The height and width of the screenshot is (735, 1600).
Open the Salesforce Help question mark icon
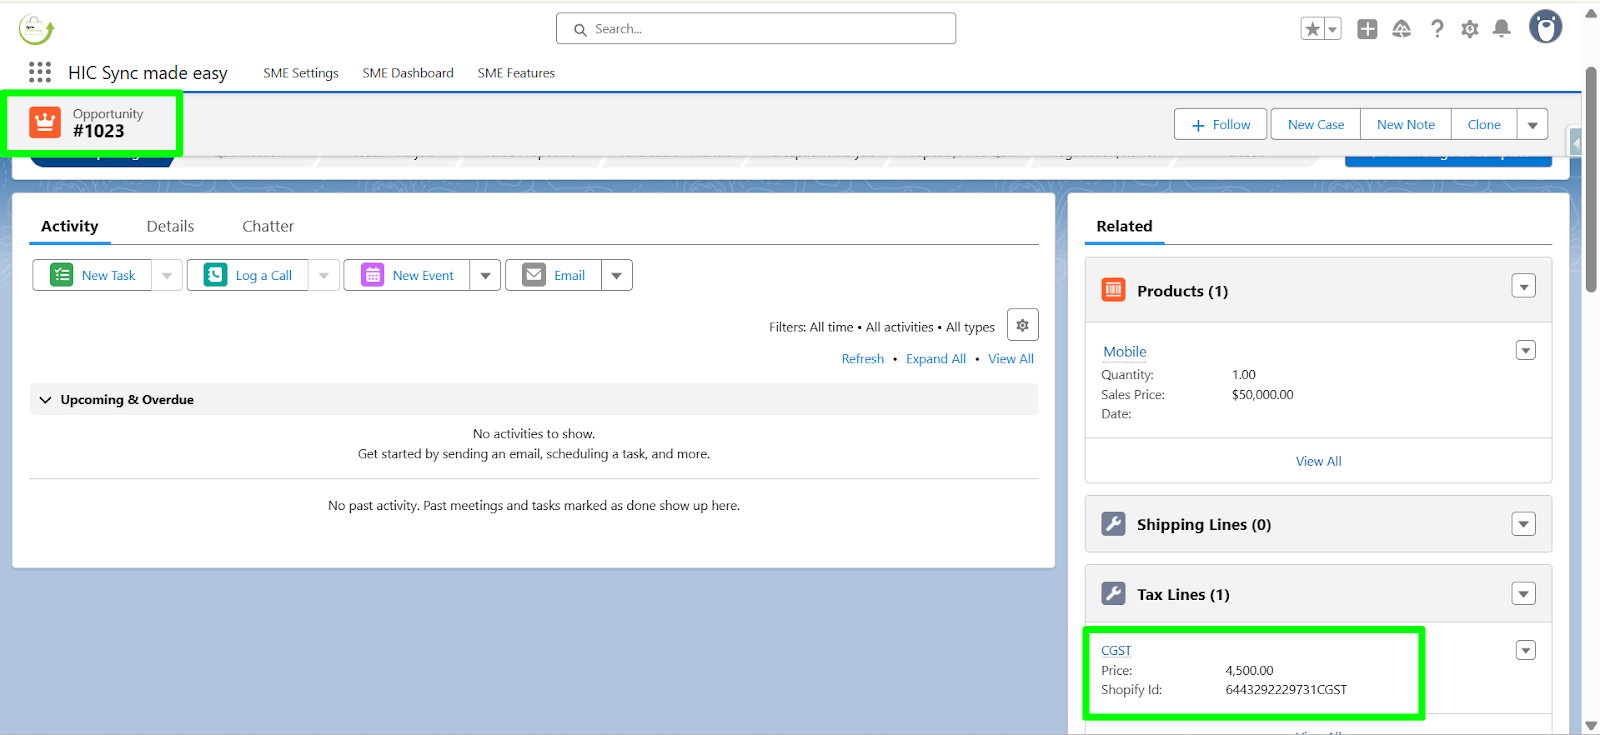pyautogui.click(x=1437, y=29)
